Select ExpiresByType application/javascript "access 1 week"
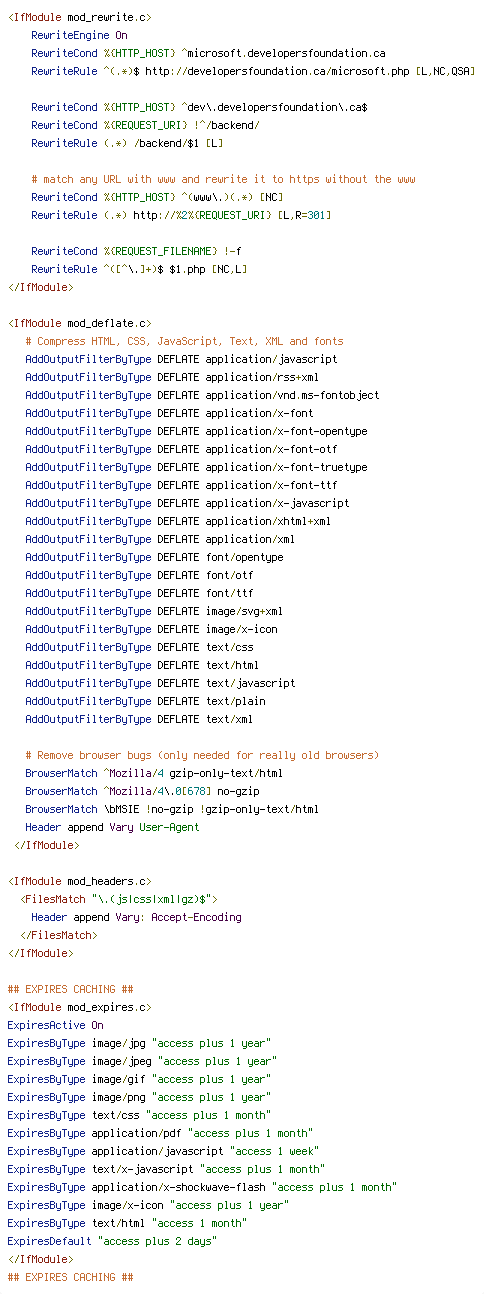This screenshot has height=1294, width=484. coord(166,1151)
